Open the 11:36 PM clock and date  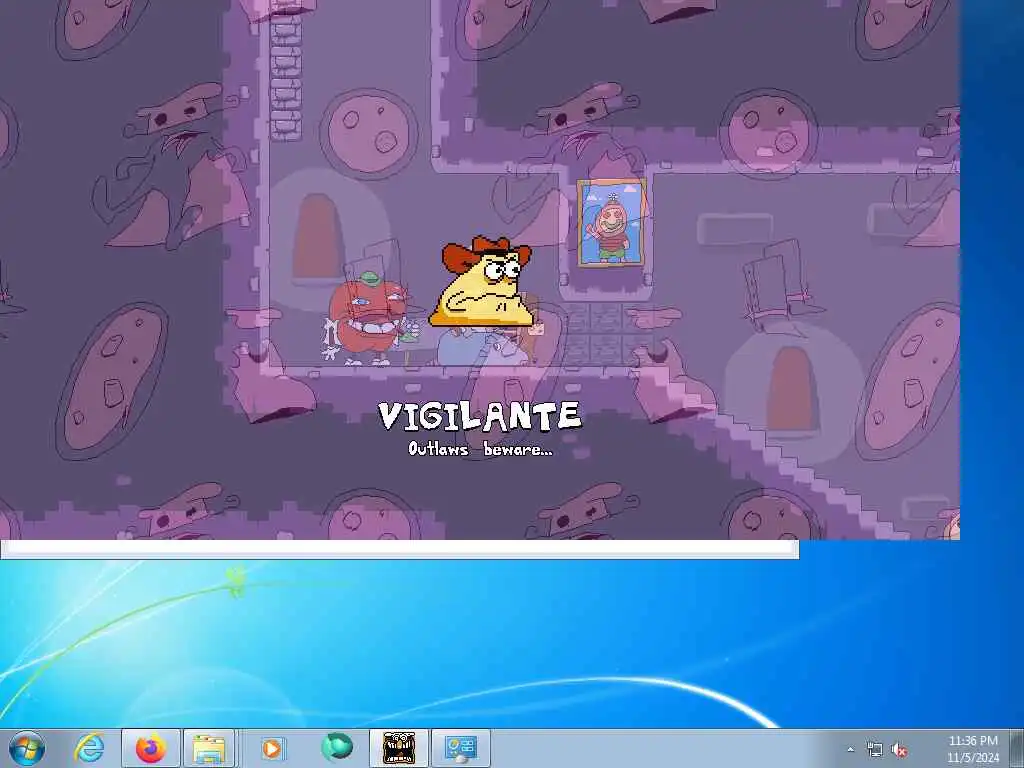(x=973, y=749)
